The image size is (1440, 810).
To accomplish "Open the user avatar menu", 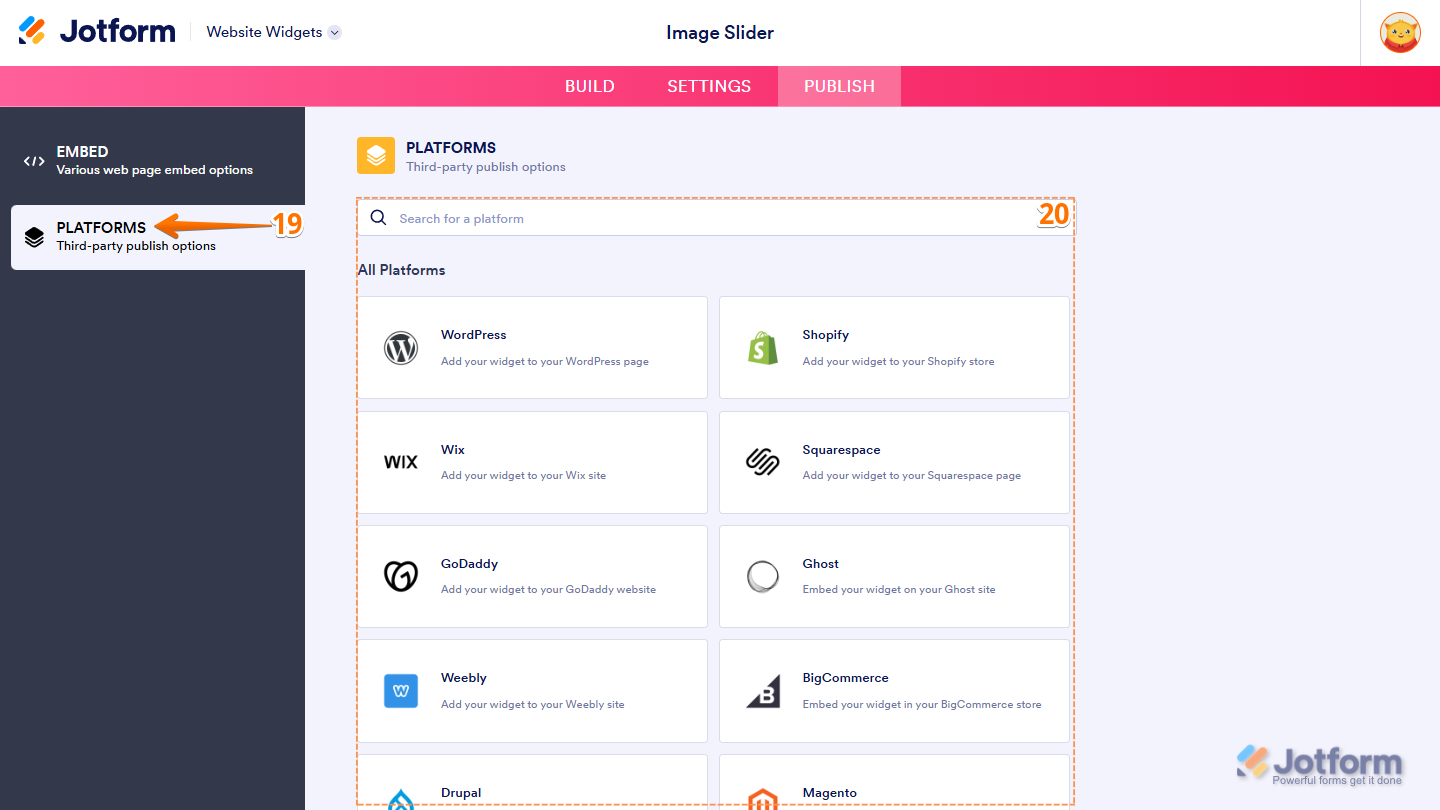I will tap(1400, 33).
